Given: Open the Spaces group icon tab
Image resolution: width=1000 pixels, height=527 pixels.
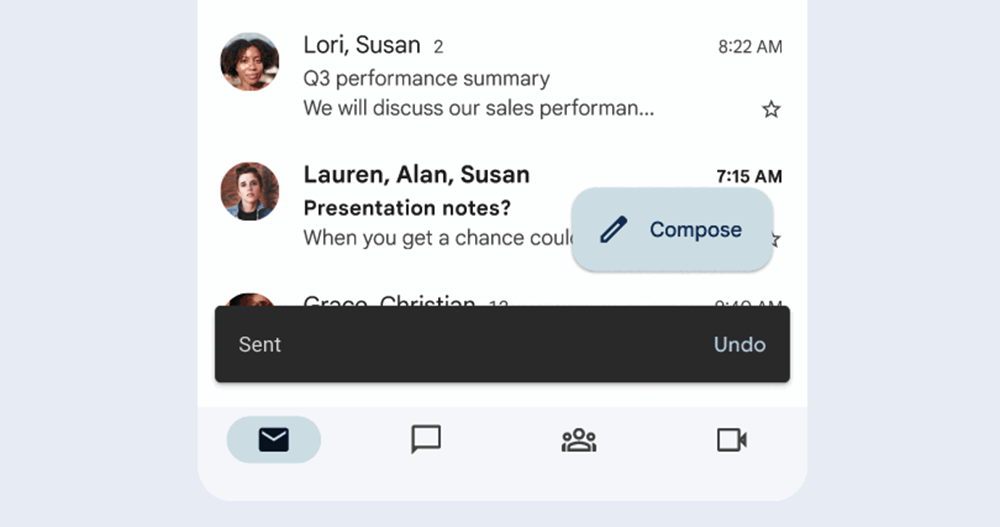Looking at the screenshot, I should [579, 440].
